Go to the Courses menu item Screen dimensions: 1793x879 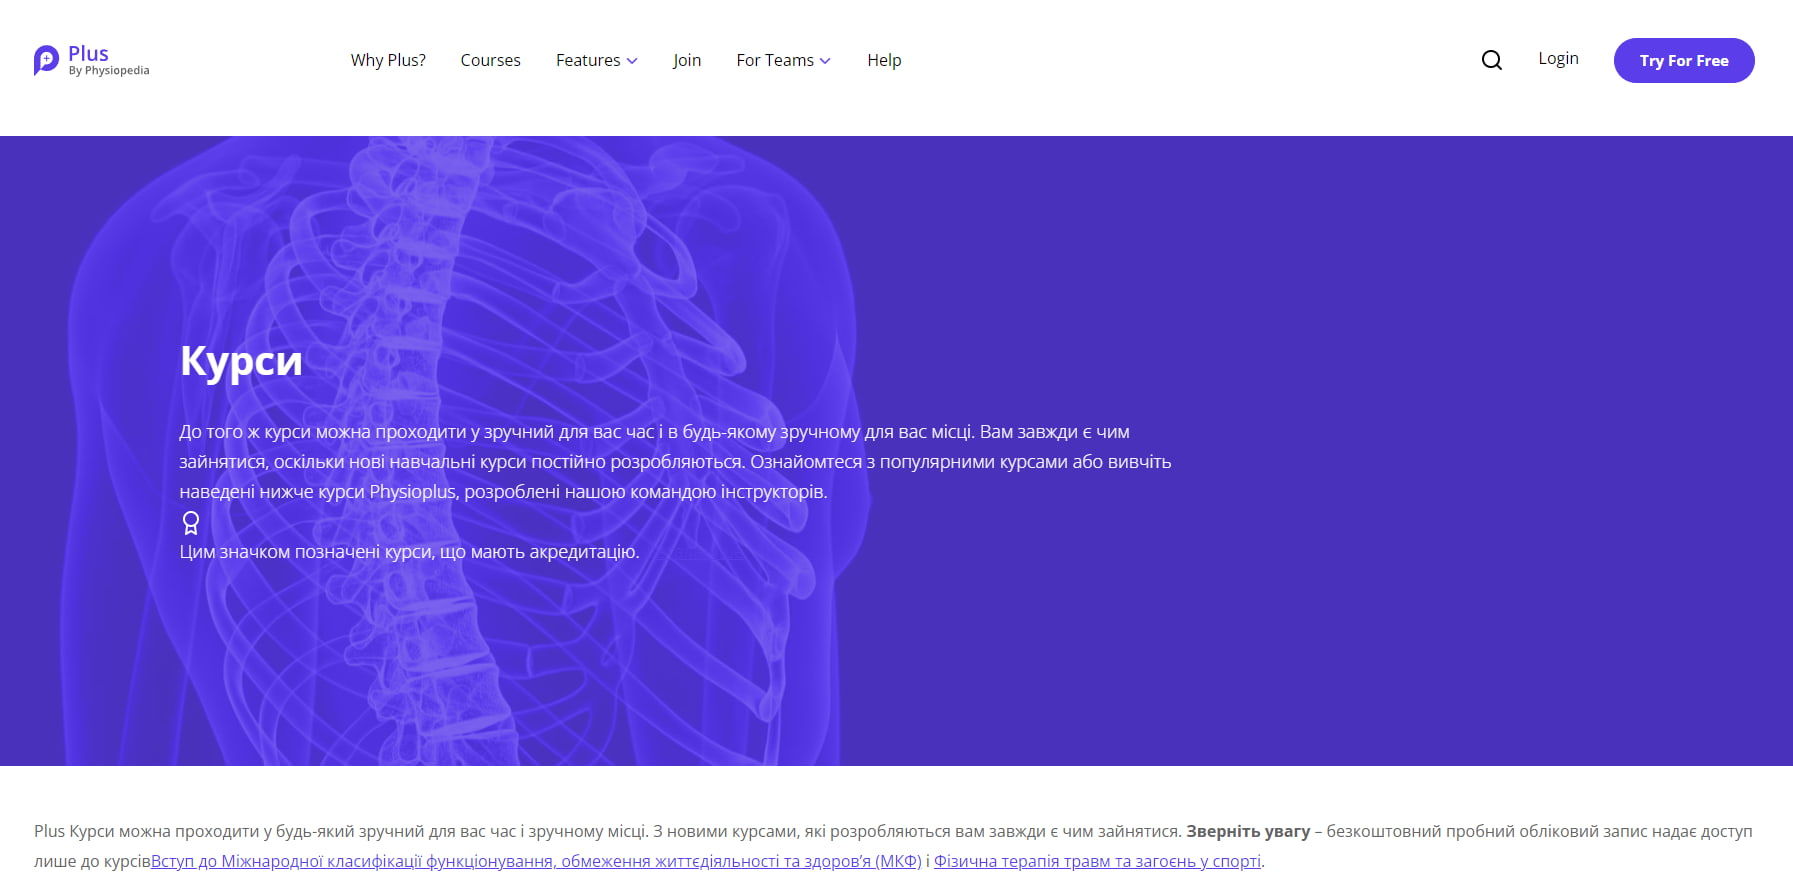point(490,60)
